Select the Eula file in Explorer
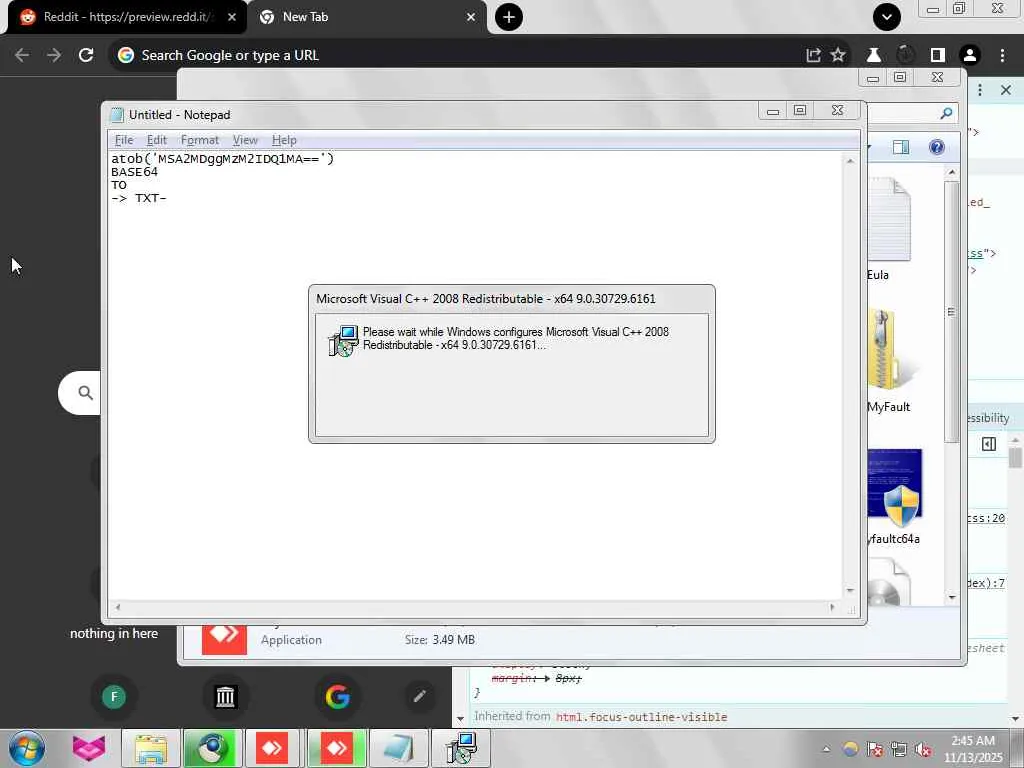The height and width of the screenshot is (768, 1024). pos(888,229)
